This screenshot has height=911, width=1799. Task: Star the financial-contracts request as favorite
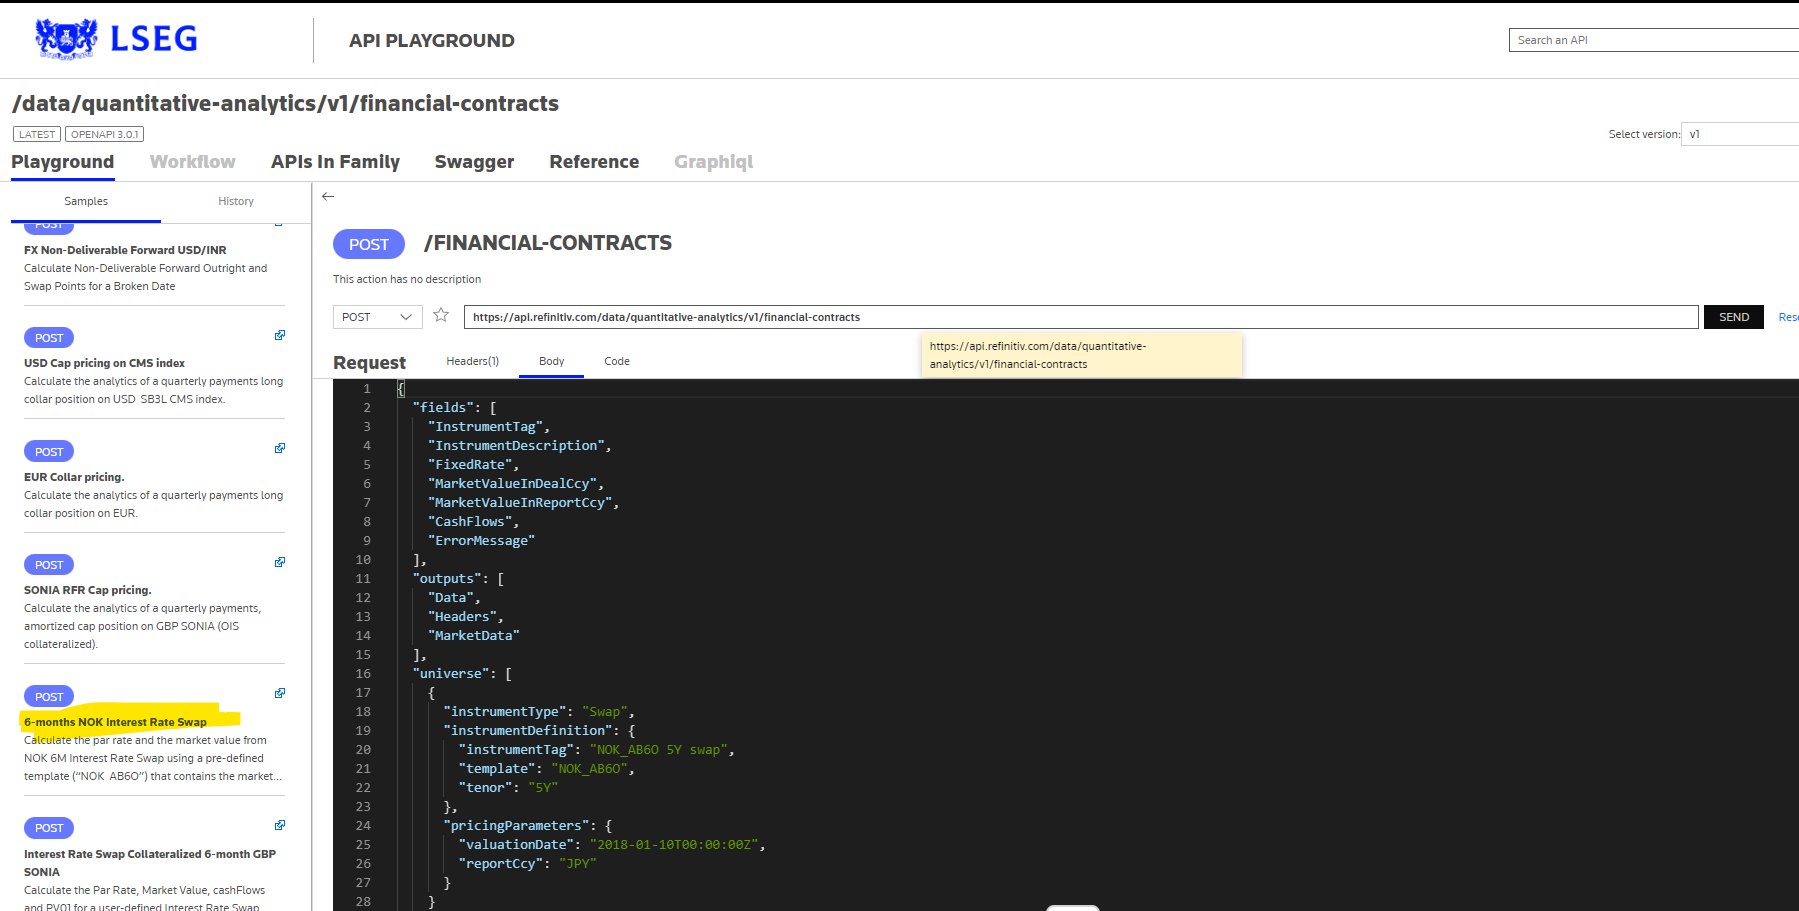pyautogui.click(x=441, y=315)
